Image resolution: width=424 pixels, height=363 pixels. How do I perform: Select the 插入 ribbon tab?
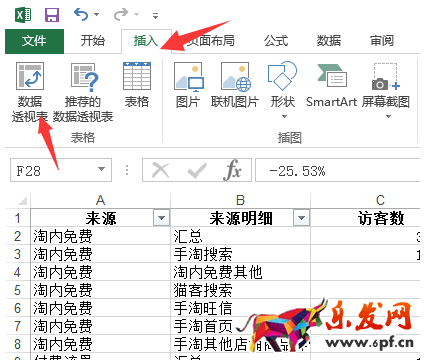click(x=146, y=41)
